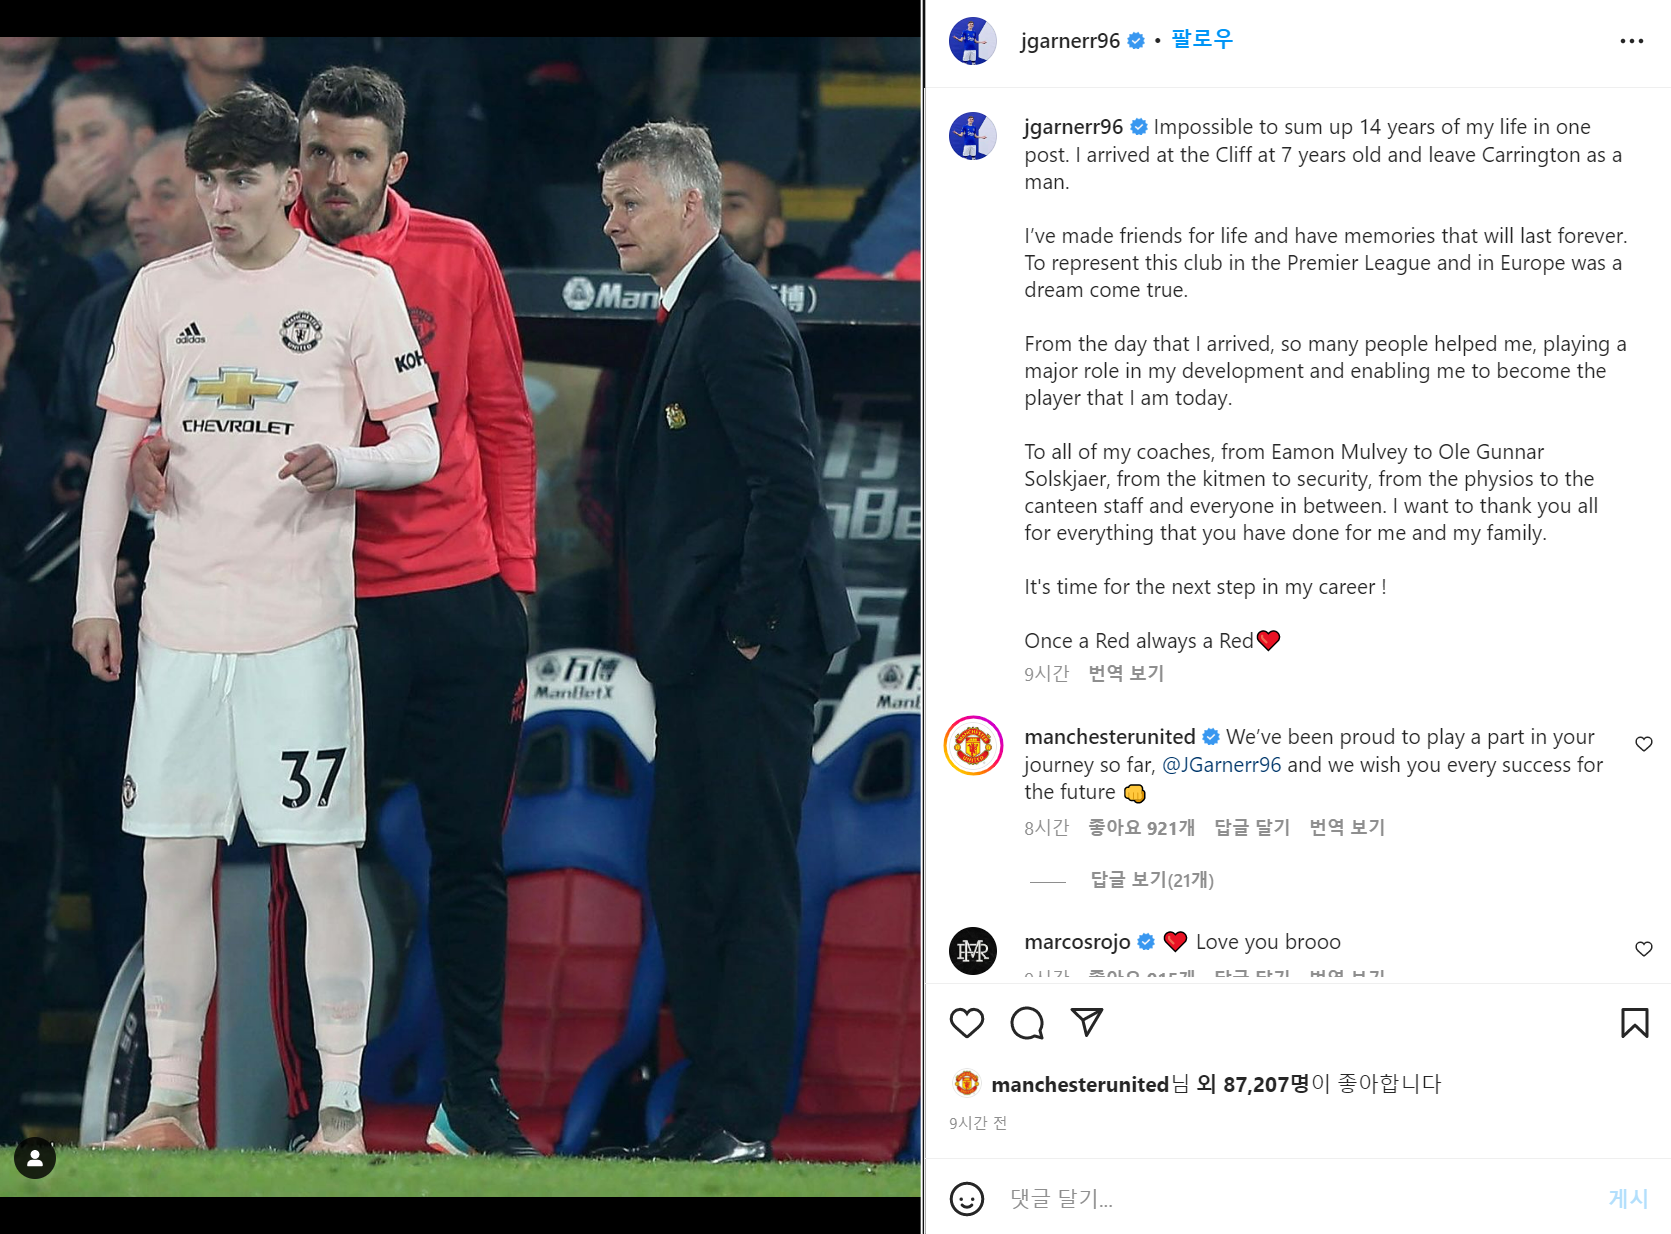Image resolution: width=1671 pixels, height=1234 pixels.
Task: Click the 팔로우 follow button
Action: point(1201,40)
